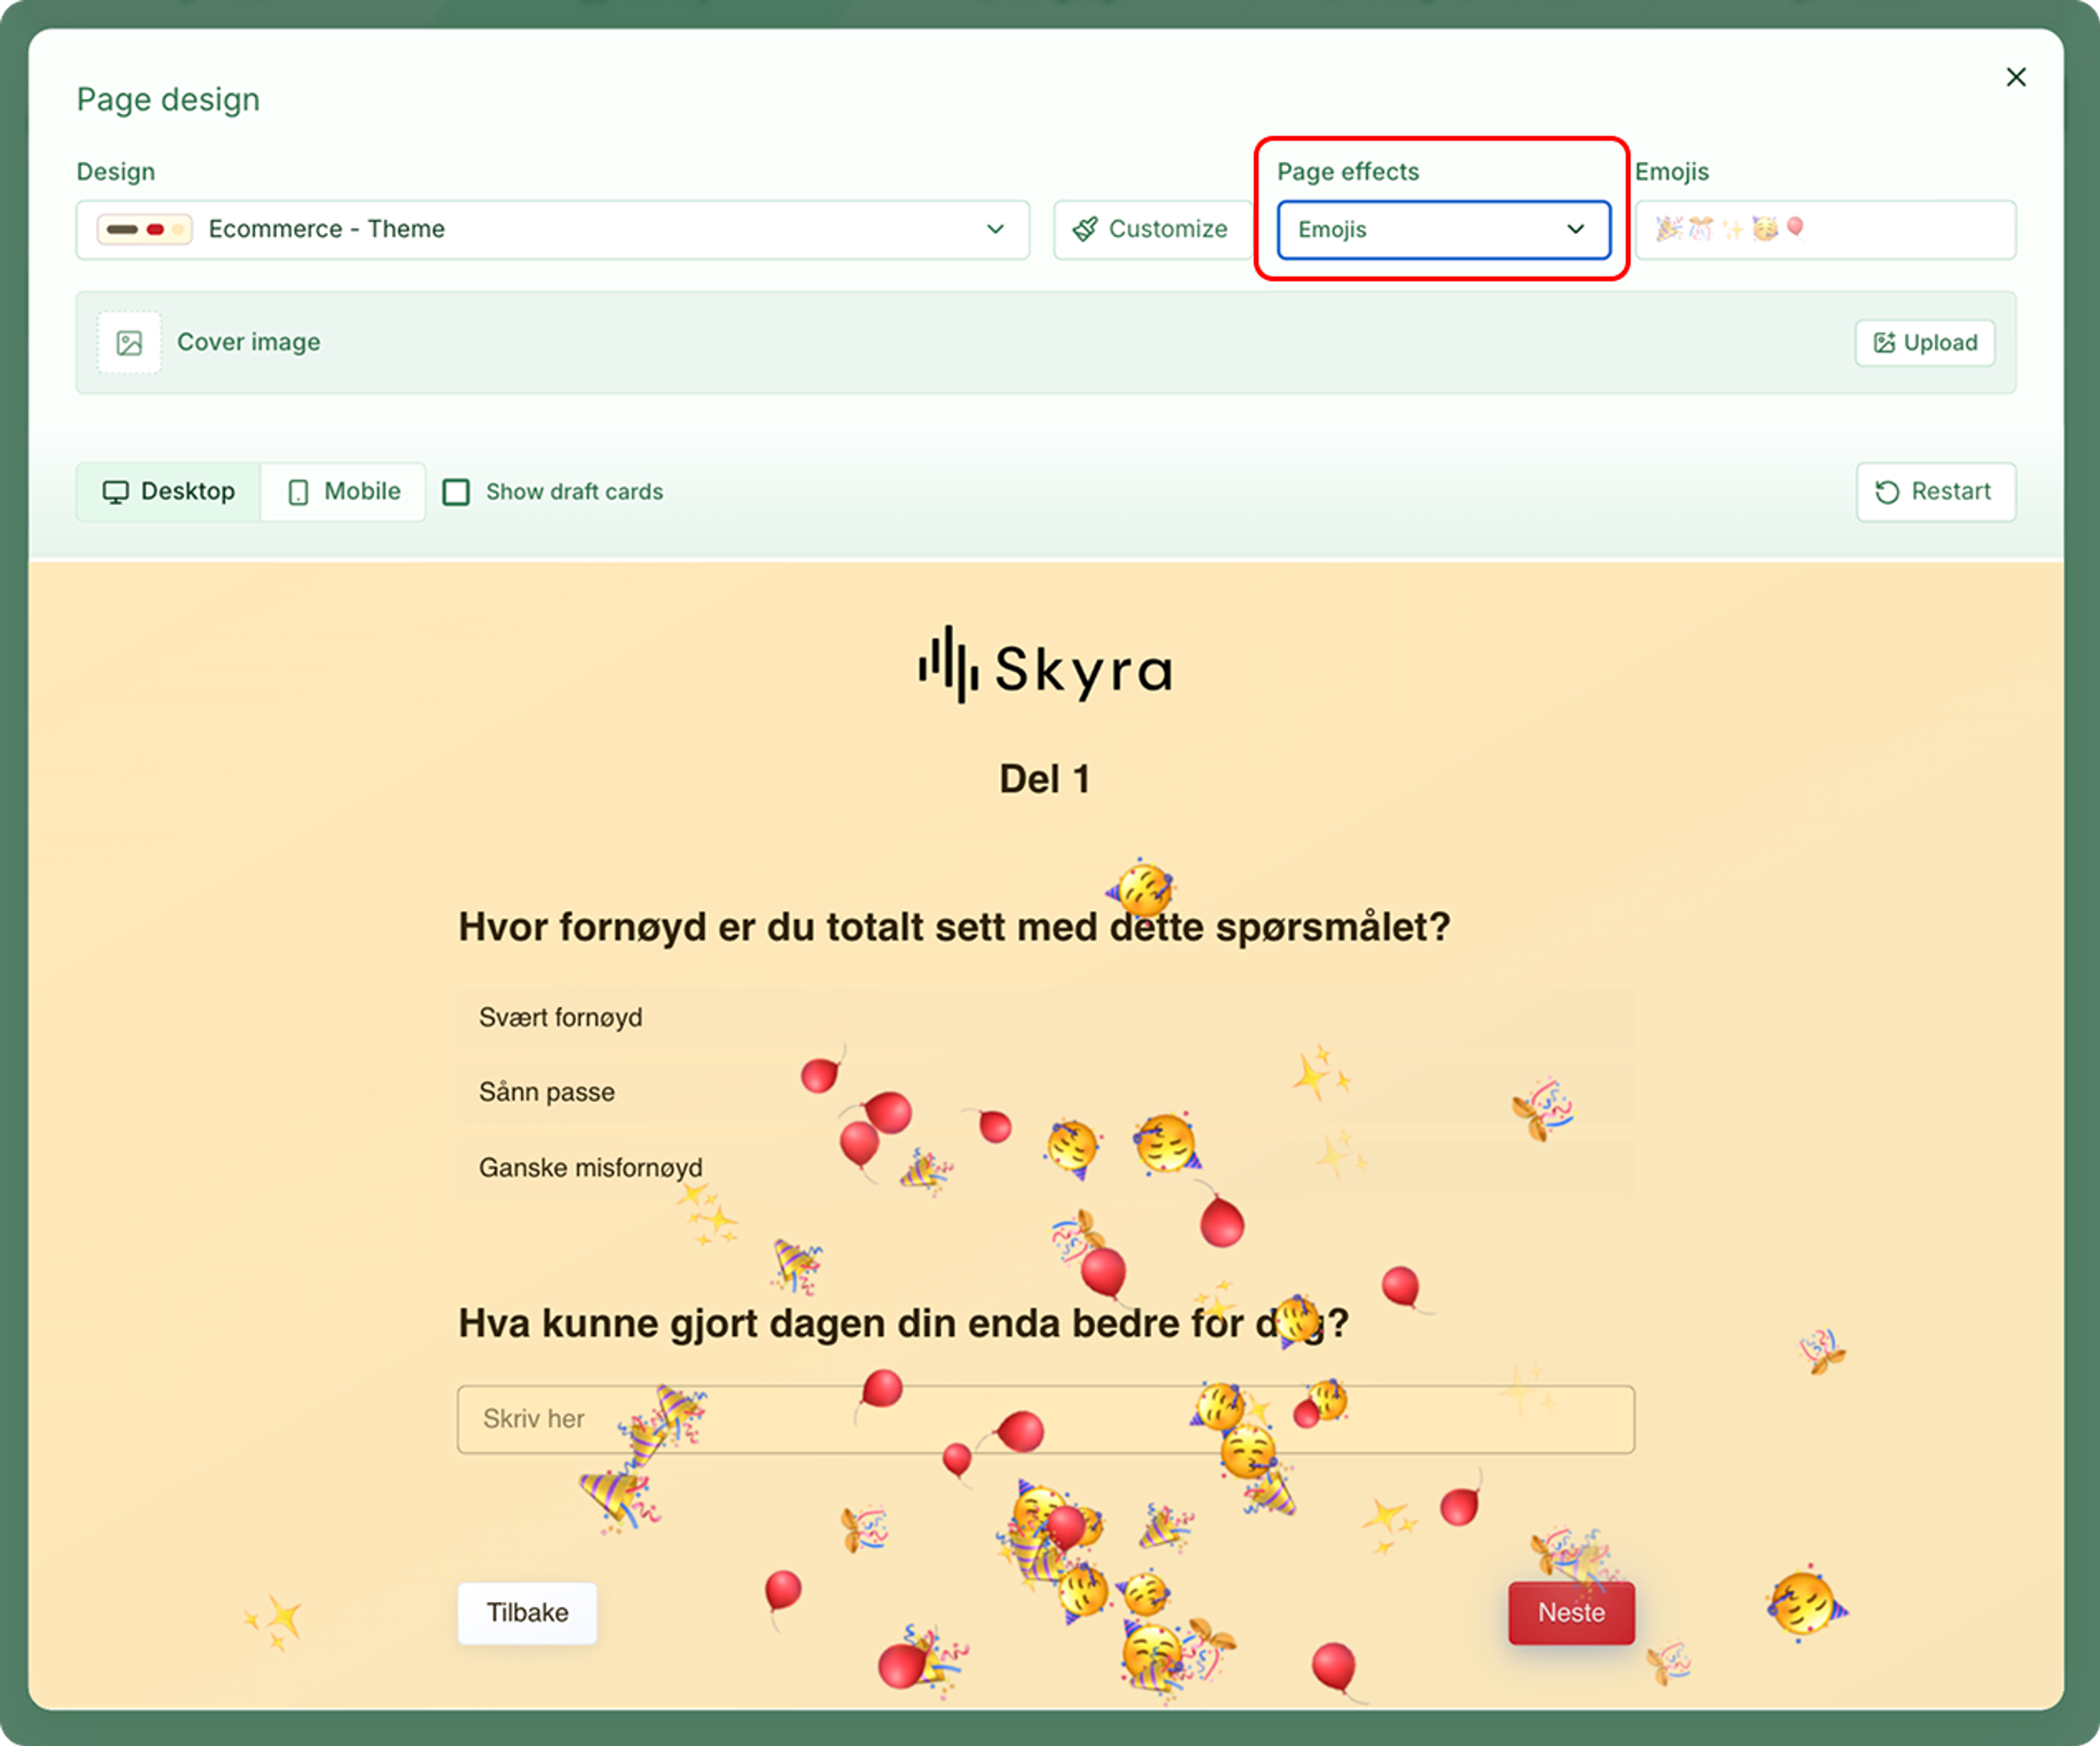Click the Tilbake button
This screenshot has height=1746, width=2100.
(x=527, y=1612)
